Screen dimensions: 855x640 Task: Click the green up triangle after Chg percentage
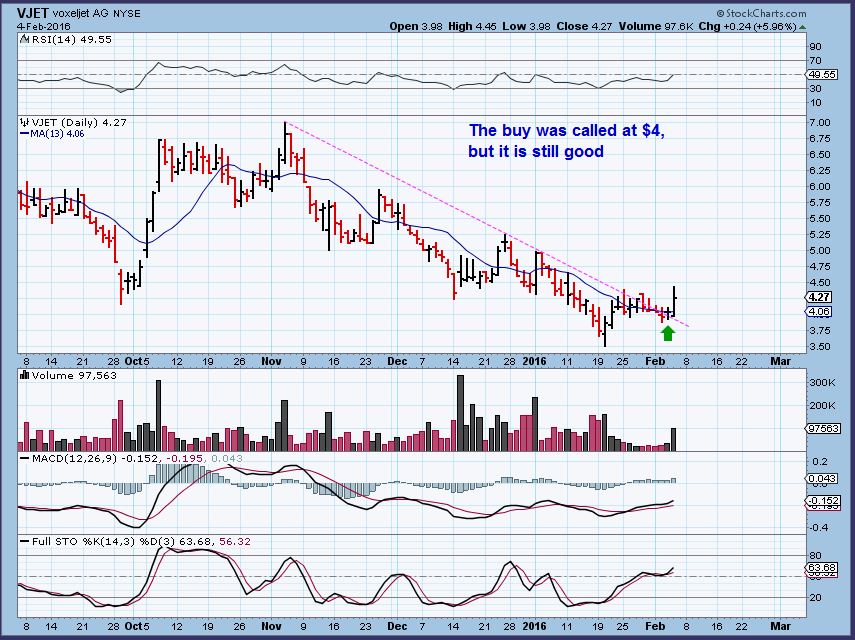(803, 27)
